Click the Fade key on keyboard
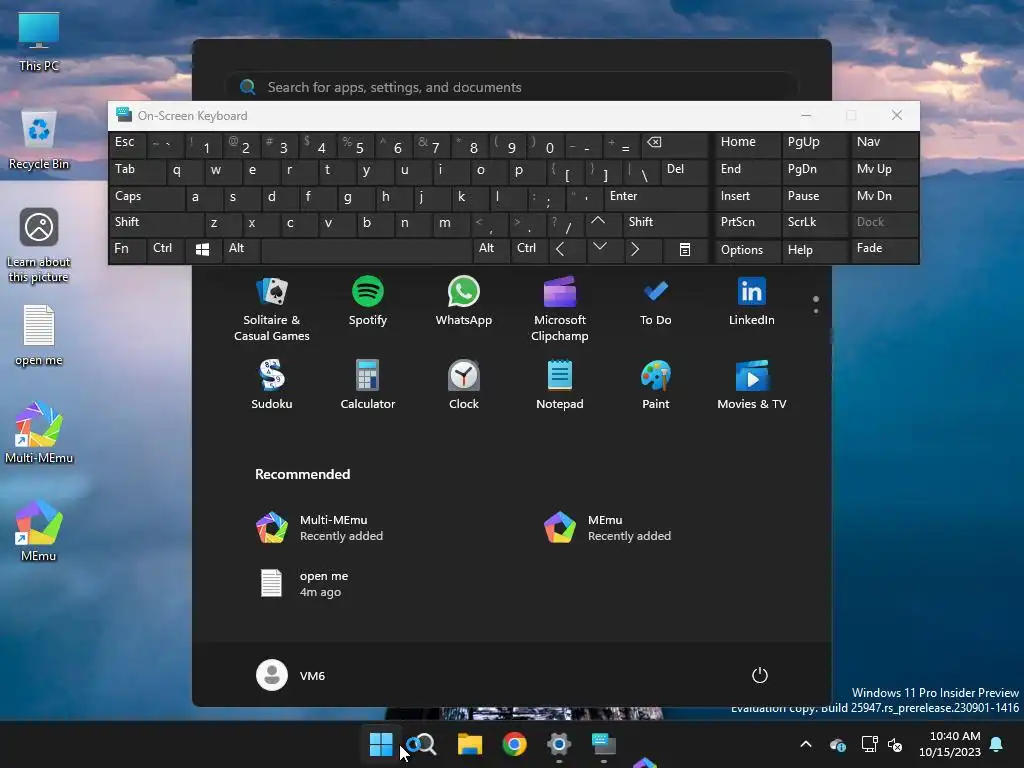Screen dimensions: 1024x768 [x=884, y=249]
